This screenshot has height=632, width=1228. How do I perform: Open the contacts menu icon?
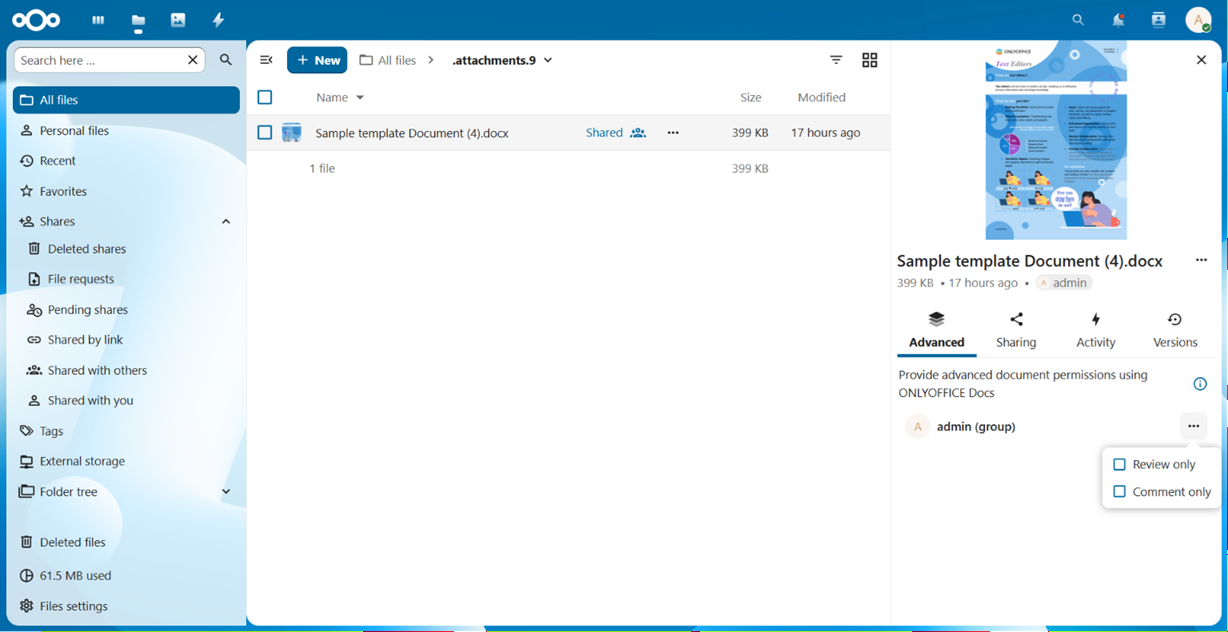[x=1158, y=20]
